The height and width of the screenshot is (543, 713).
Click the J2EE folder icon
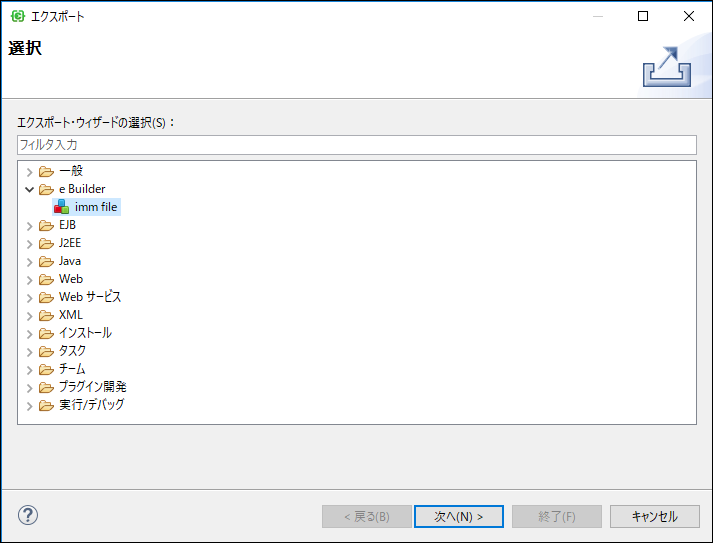click(x=46, y=243)
